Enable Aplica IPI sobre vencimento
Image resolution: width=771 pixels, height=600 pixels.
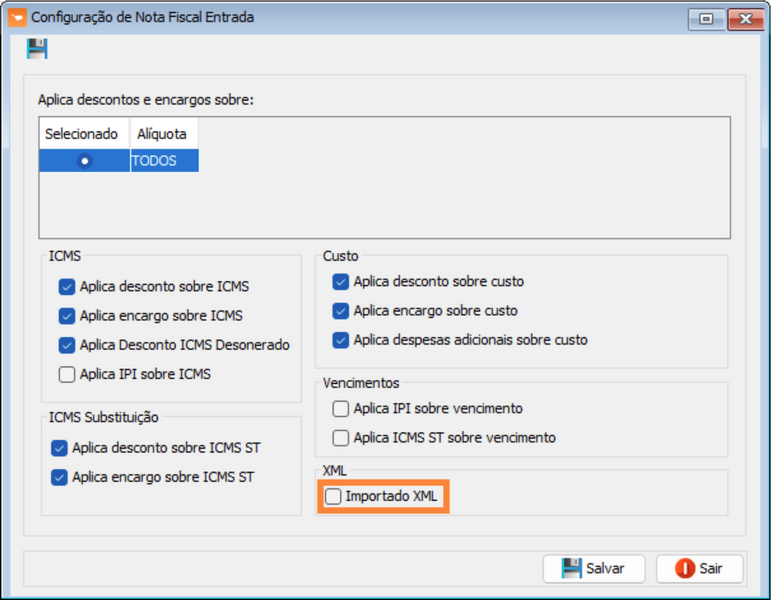[x=341, y=409]
